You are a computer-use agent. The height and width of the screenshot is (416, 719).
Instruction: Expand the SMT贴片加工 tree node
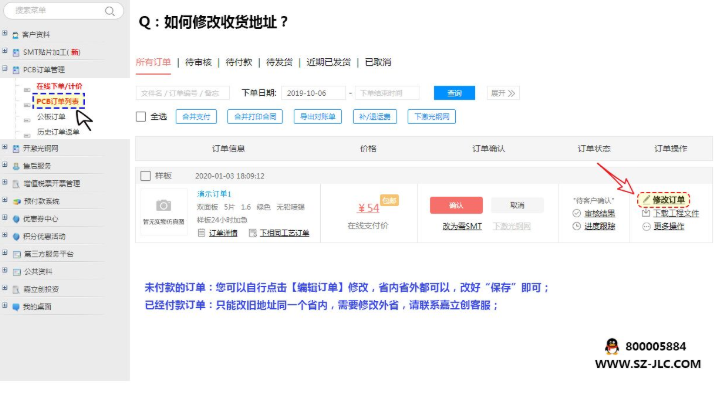(5, 51)
